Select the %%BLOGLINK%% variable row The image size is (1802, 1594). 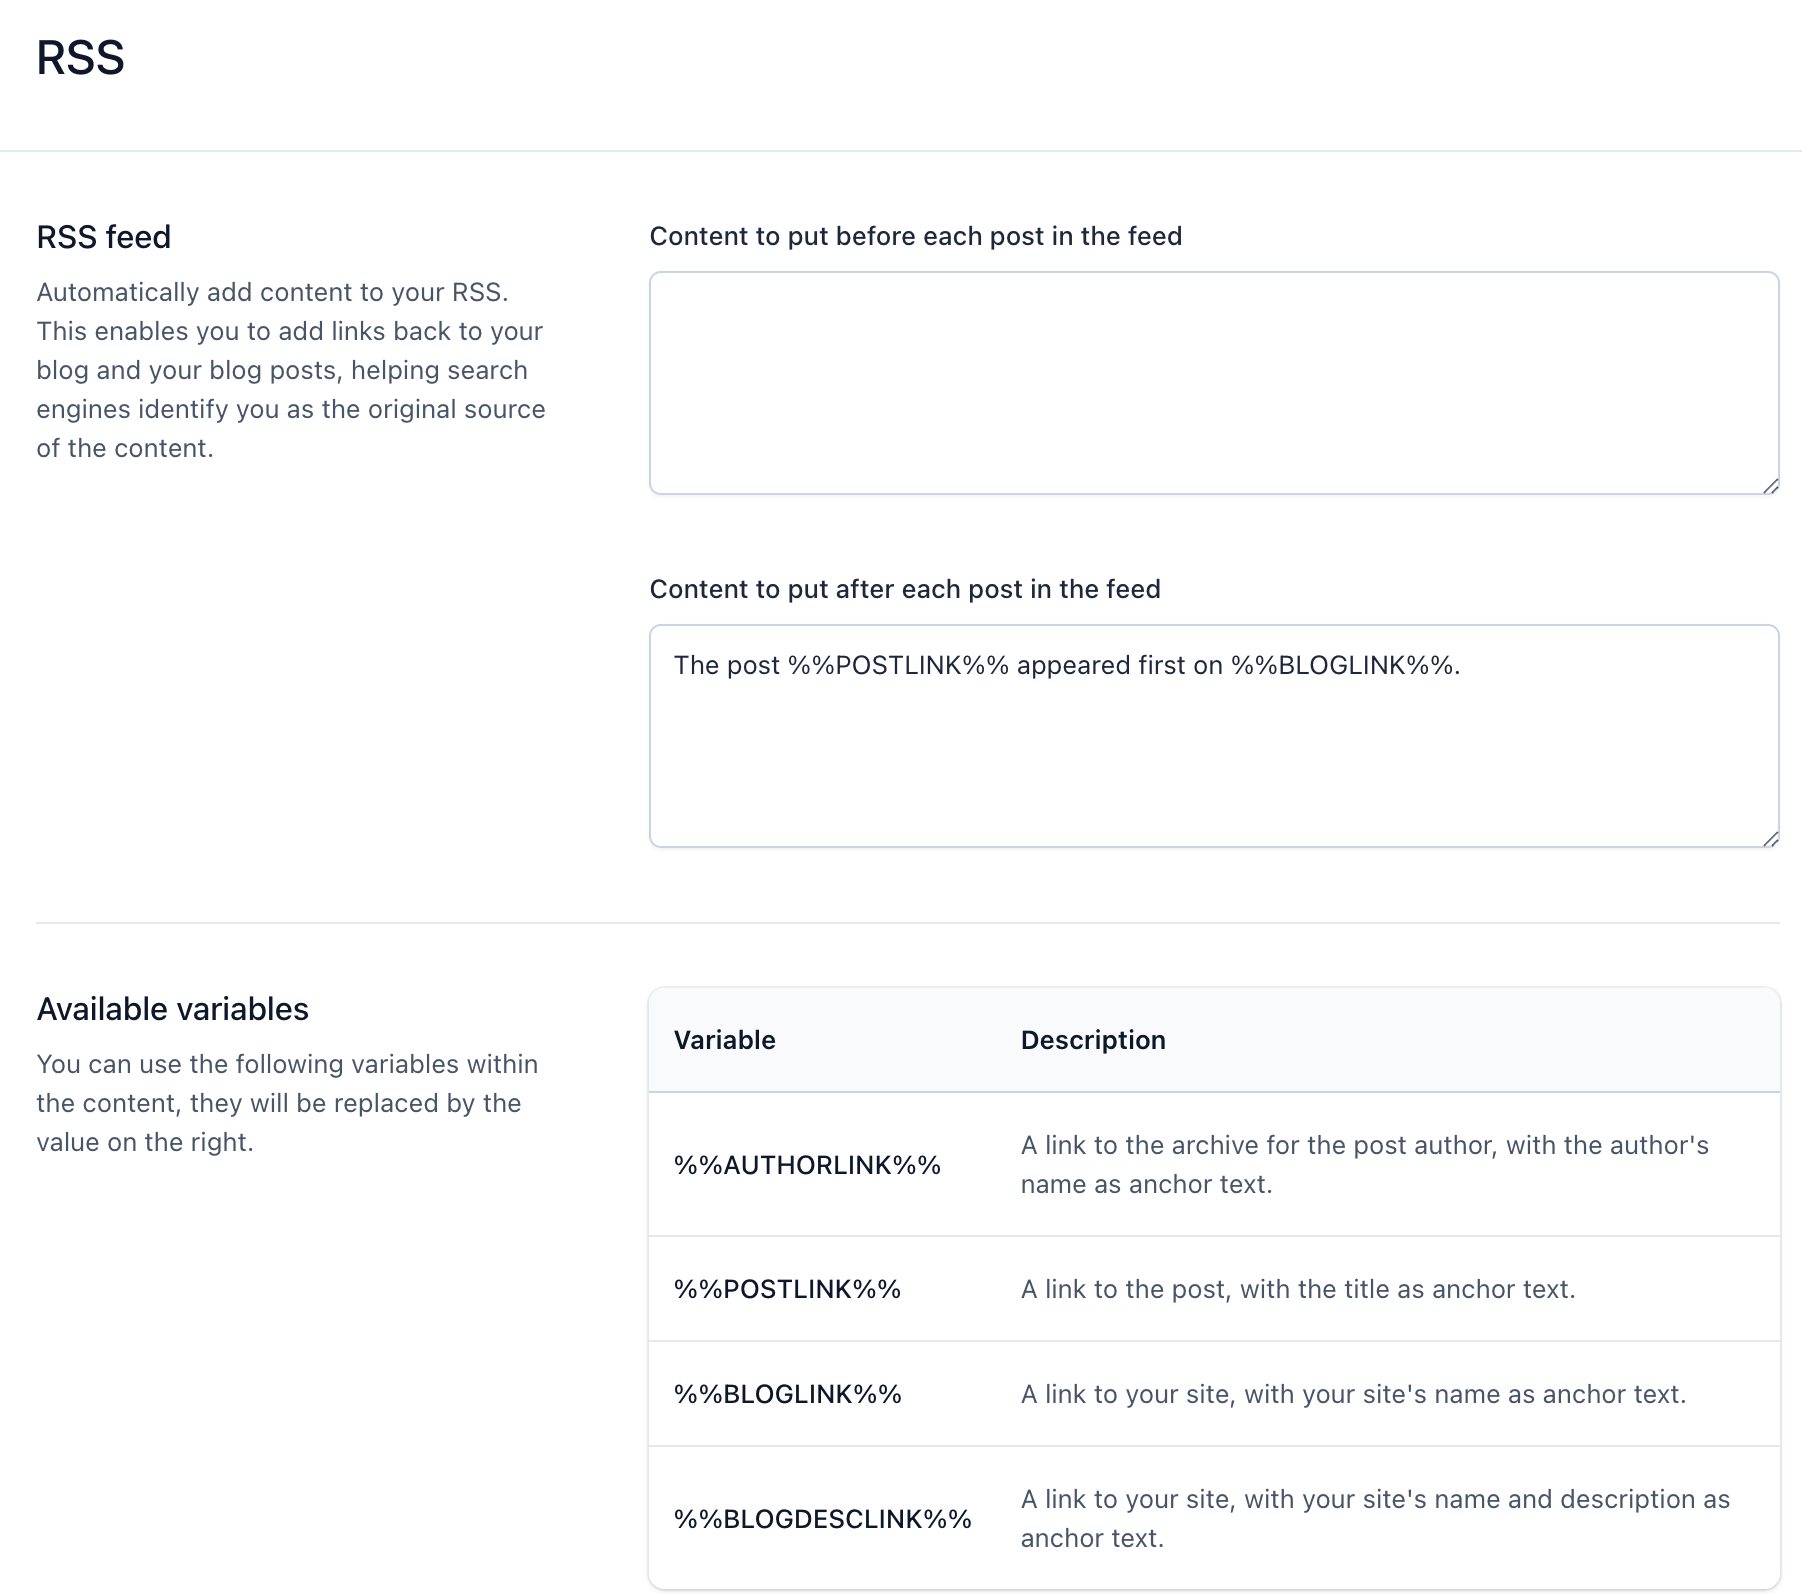coord(788,1393)
